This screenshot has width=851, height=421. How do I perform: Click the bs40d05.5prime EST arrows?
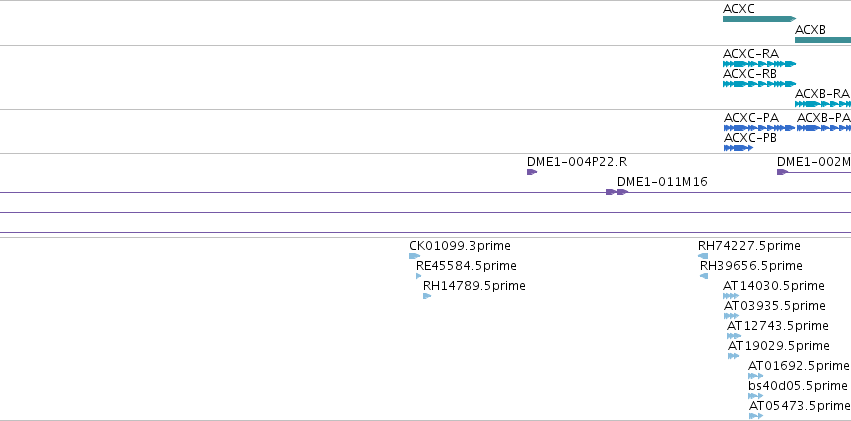click(755, 396)
